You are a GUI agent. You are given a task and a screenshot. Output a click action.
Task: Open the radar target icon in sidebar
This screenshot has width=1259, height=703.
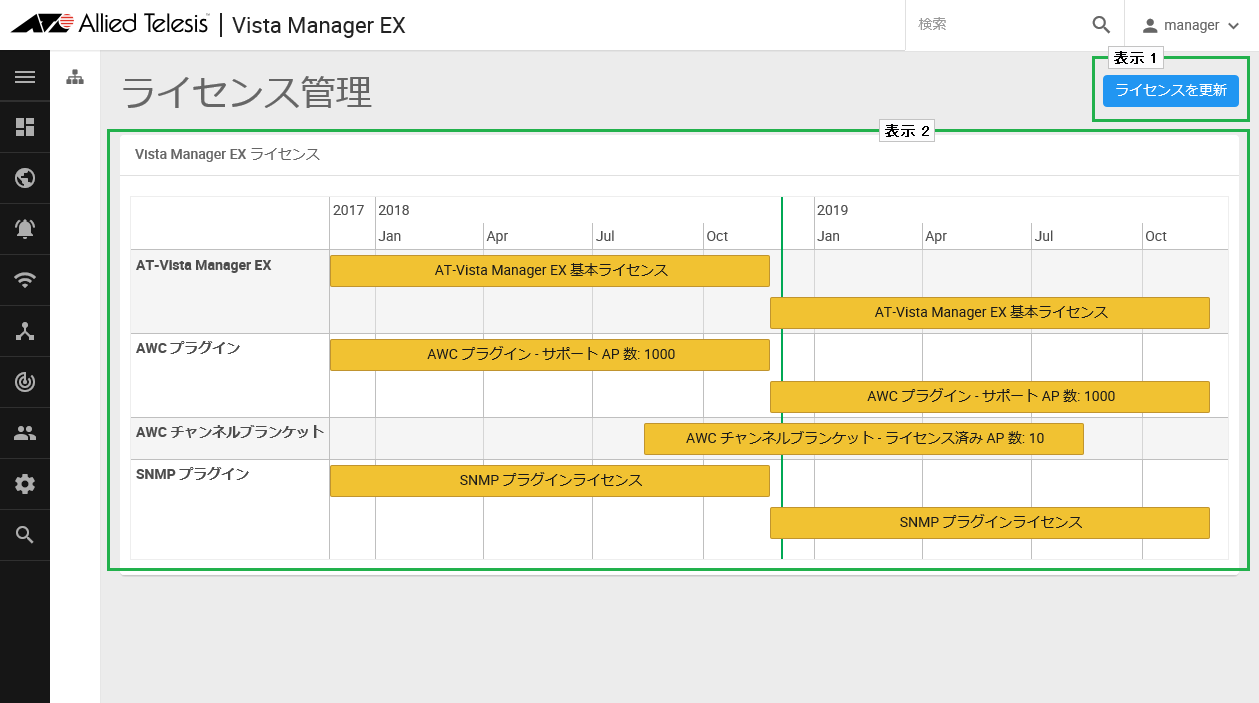click(x=25, y=382)
